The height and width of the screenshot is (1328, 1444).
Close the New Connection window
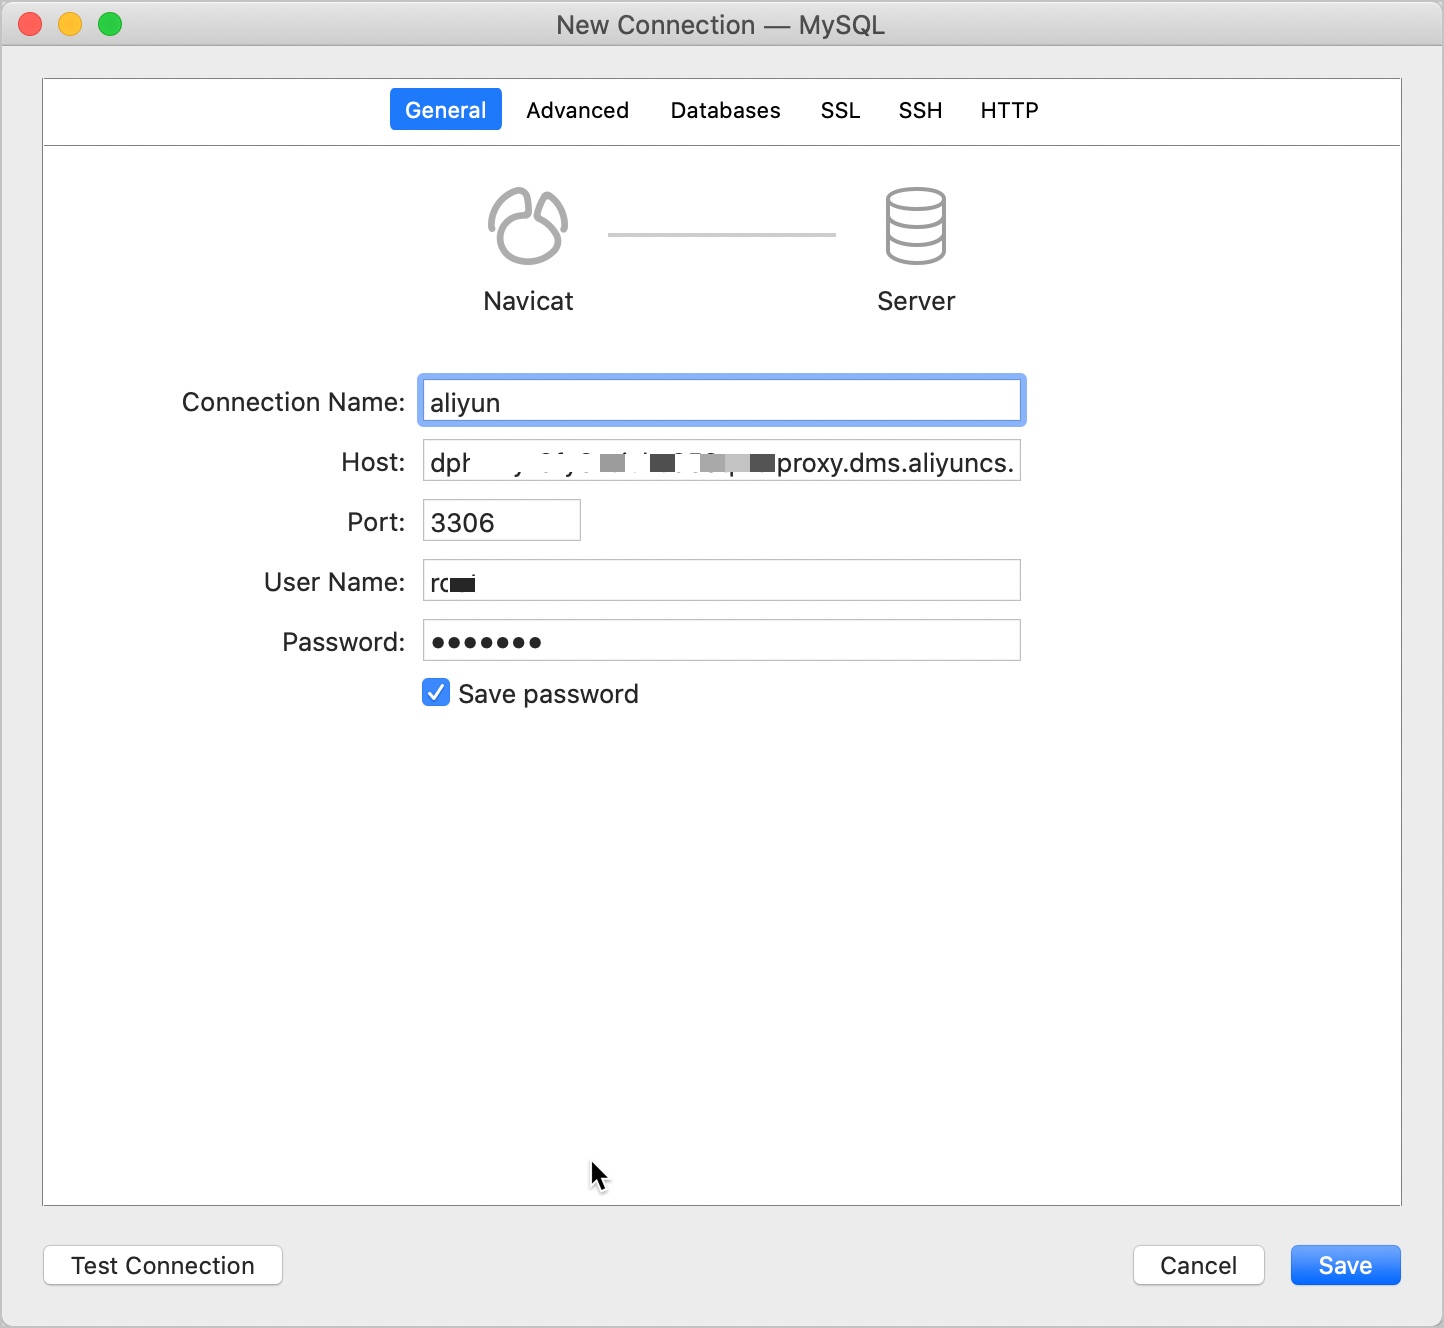pos(30,24)
